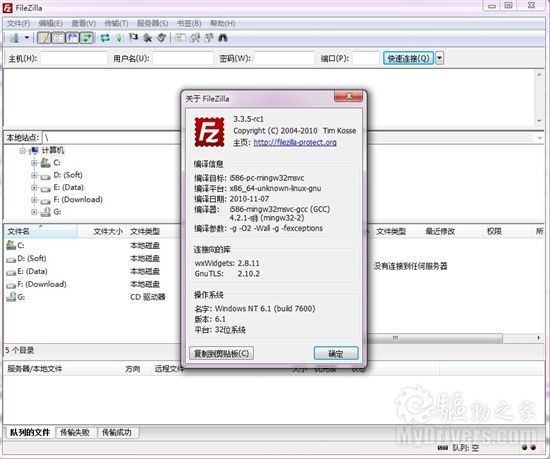Open the Site Manager icon in toolbar

pos(14,38)
